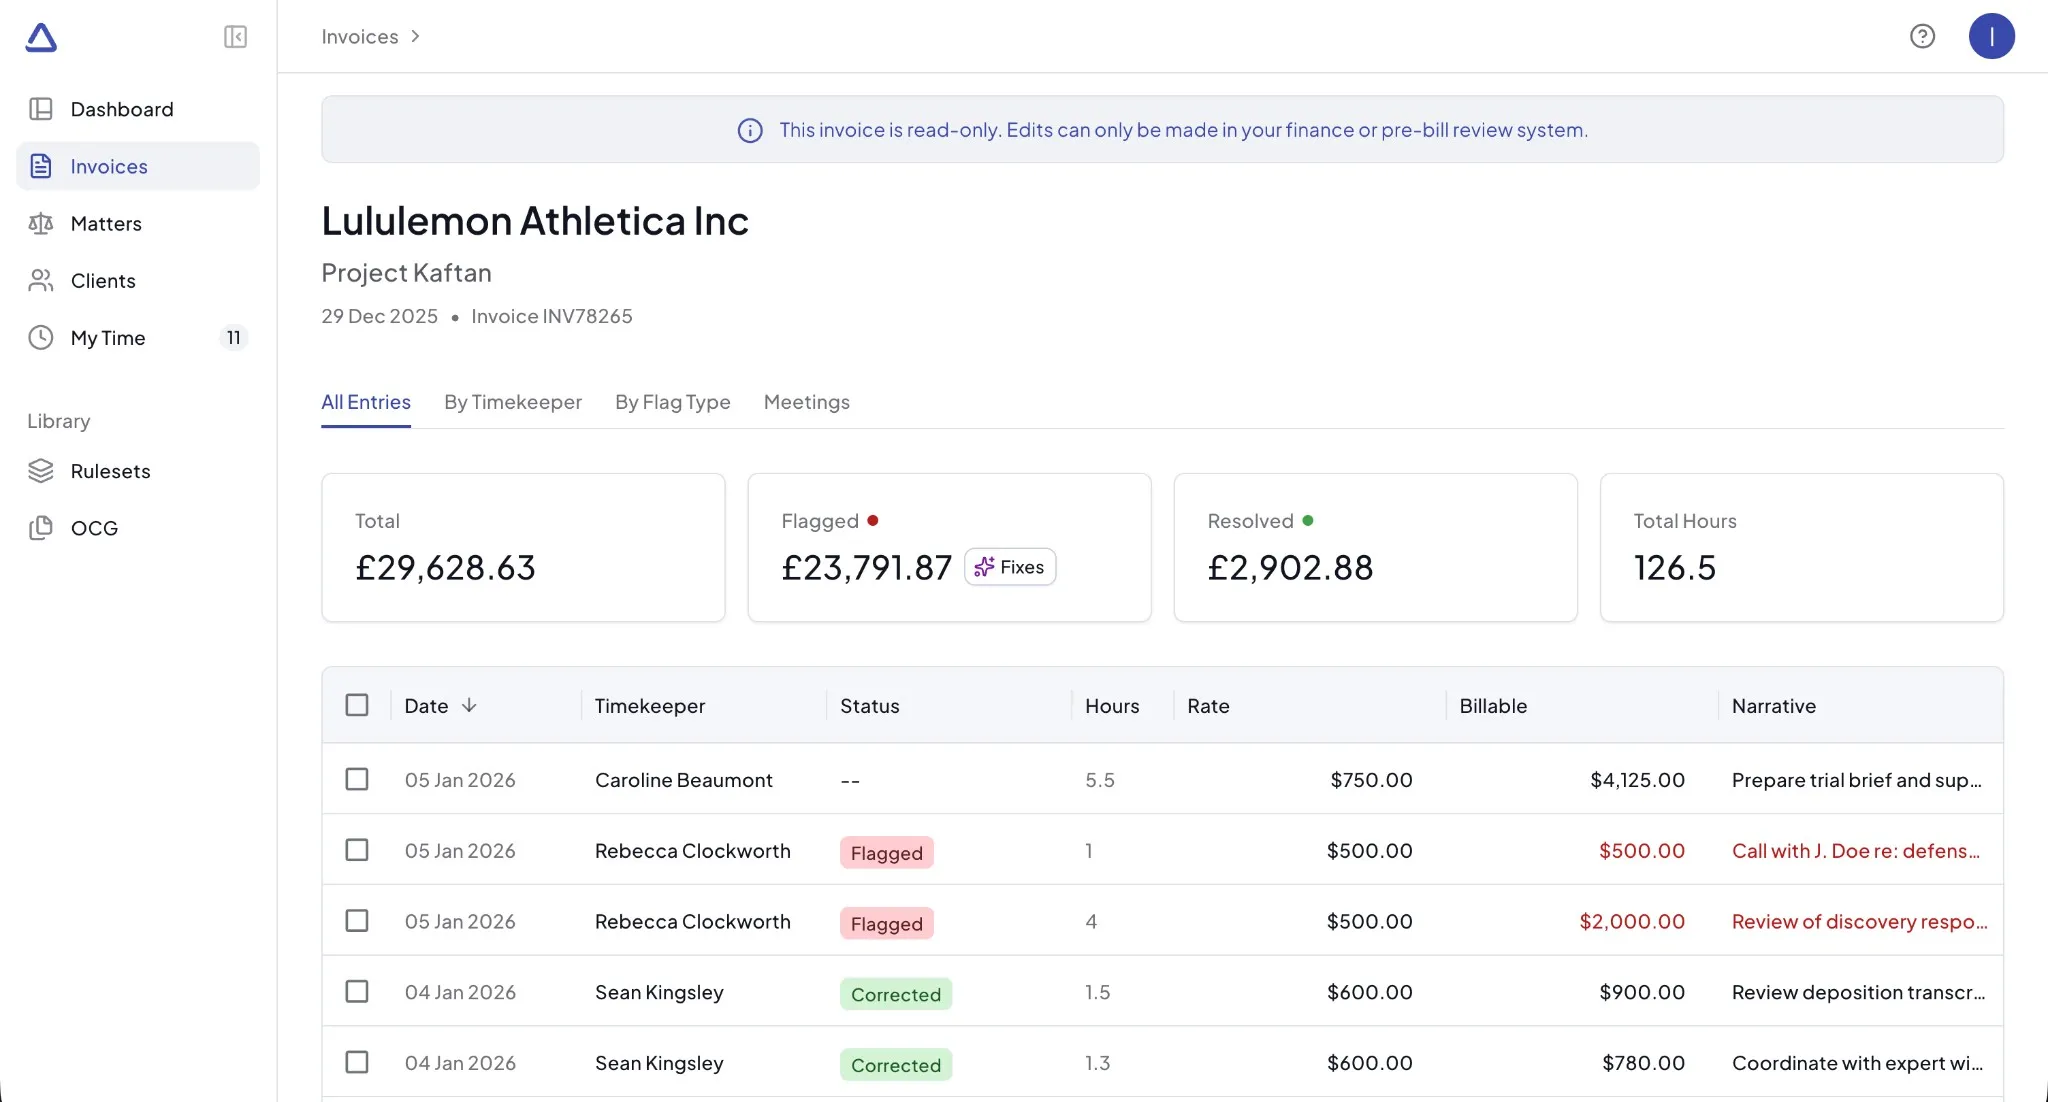Open the help question mark icon
Screen dimensions: 2048x1102
click(1923, 36)
